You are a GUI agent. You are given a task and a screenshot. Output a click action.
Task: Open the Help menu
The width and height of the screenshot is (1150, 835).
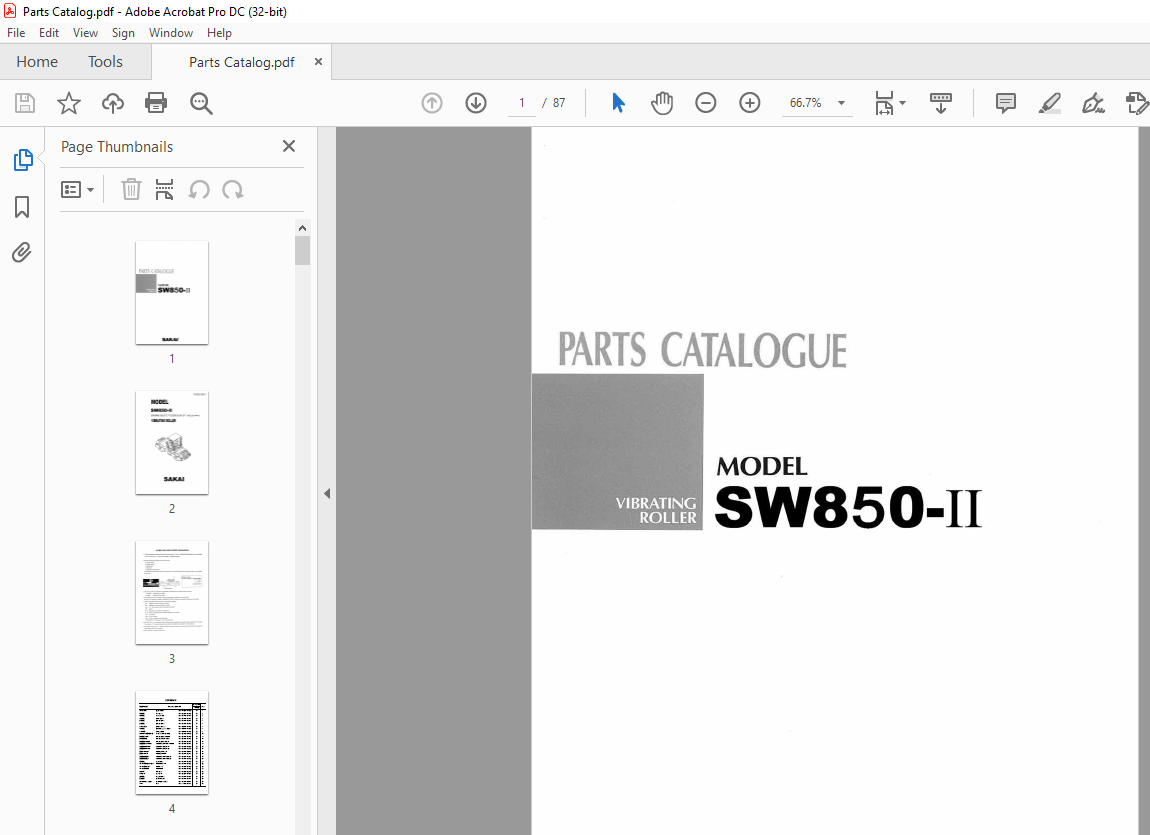tap(219, 33)
